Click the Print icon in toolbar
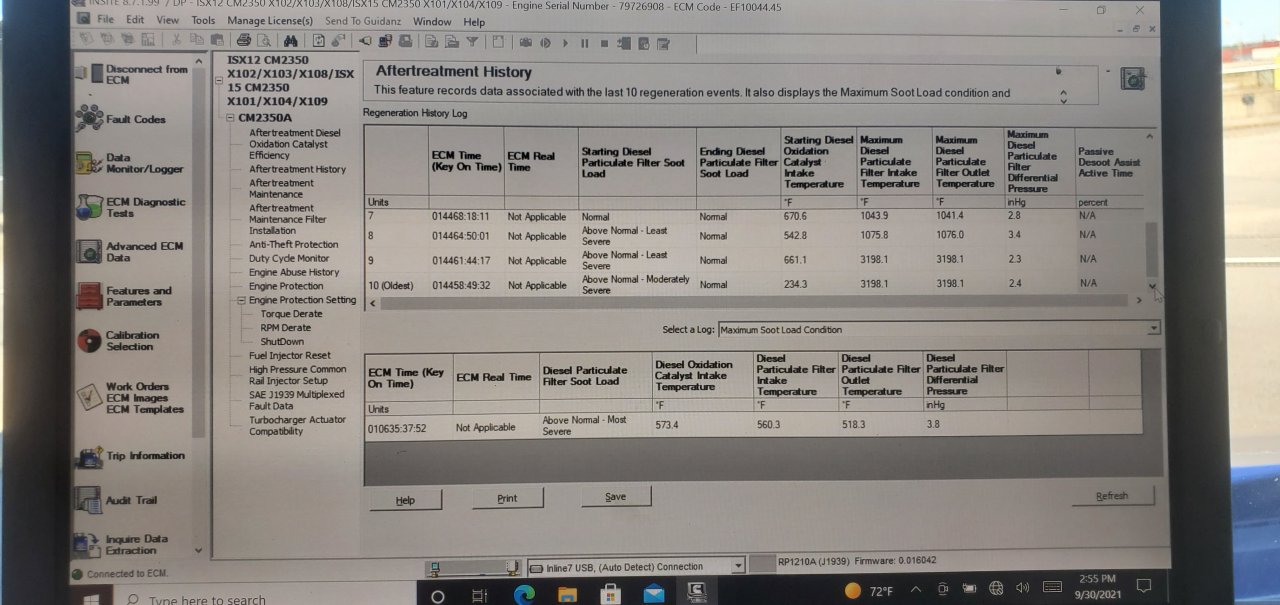Screen dimensions: 1280x605 pyautogui.click(x=243, y=42)
